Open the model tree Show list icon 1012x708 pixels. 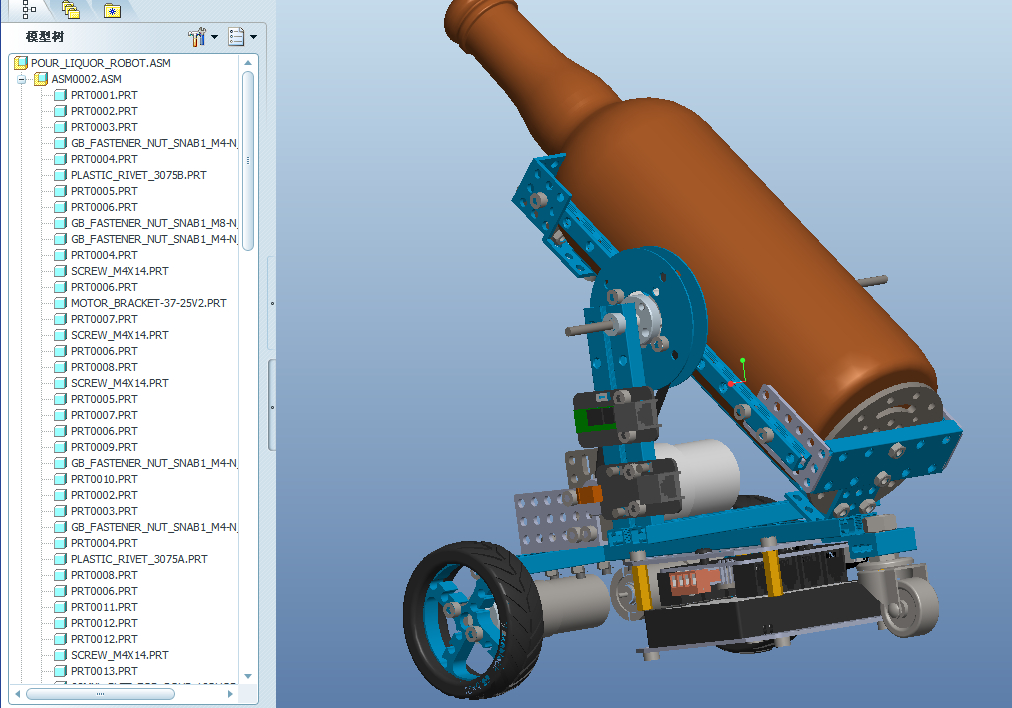click(x=236, y=37)
